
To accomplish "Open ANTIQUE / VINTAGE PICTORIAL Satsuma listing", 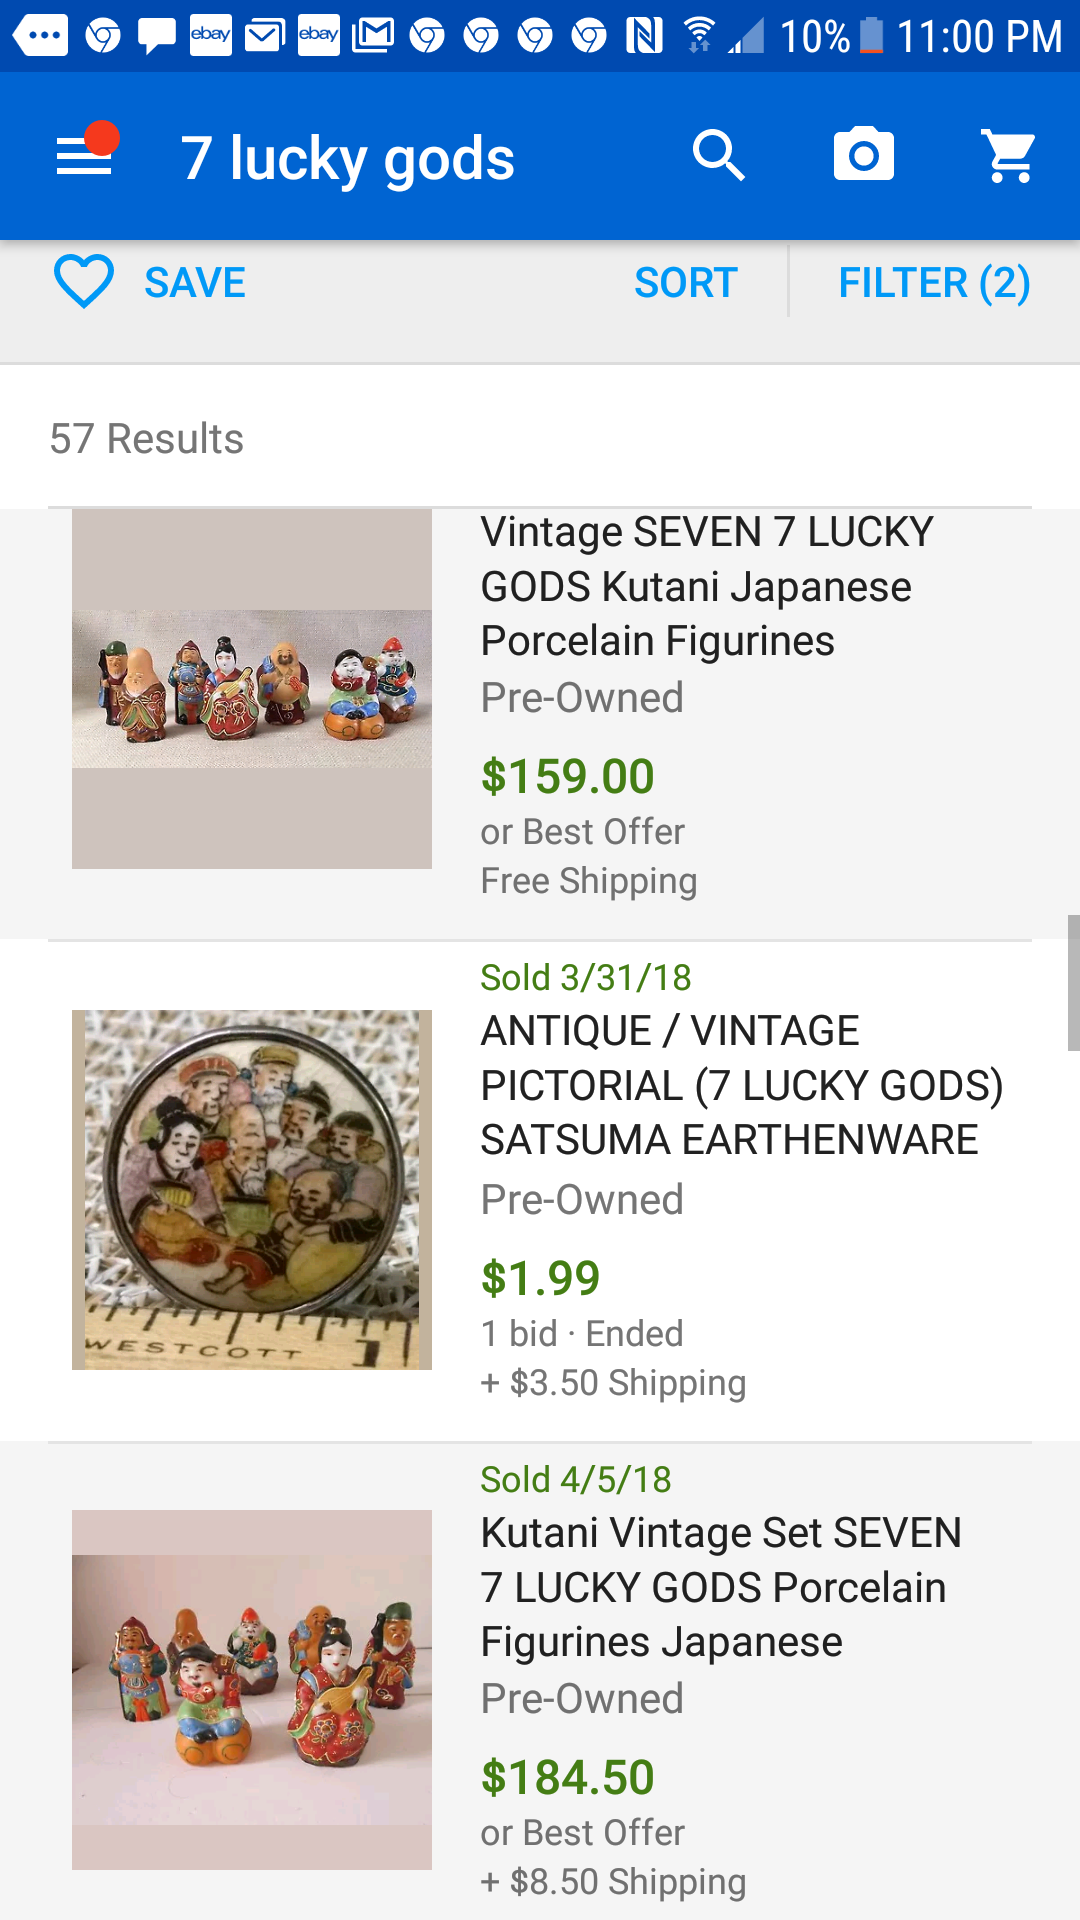I will 741,1086.
